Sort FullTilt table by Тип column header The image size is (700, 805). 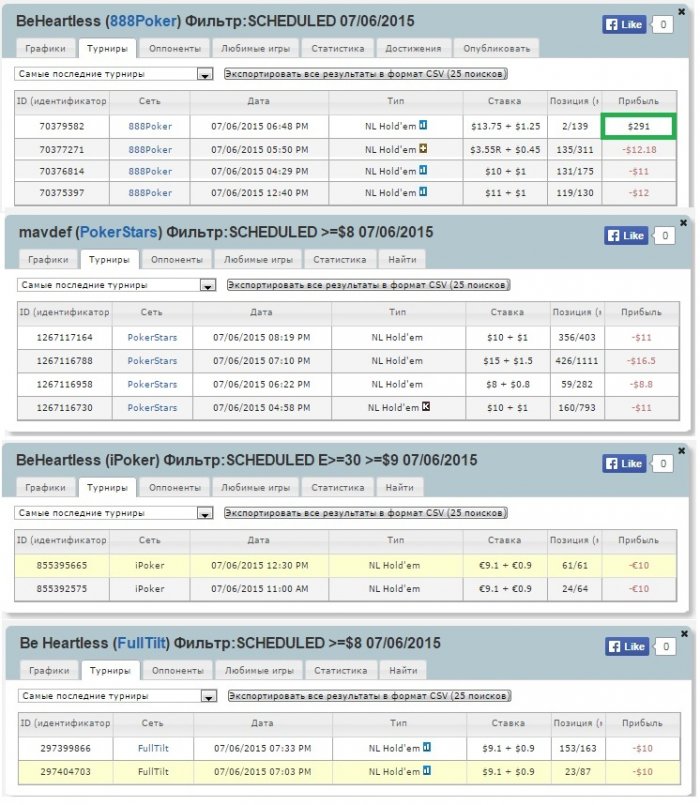pyautogui.click(x=399, y=723)
